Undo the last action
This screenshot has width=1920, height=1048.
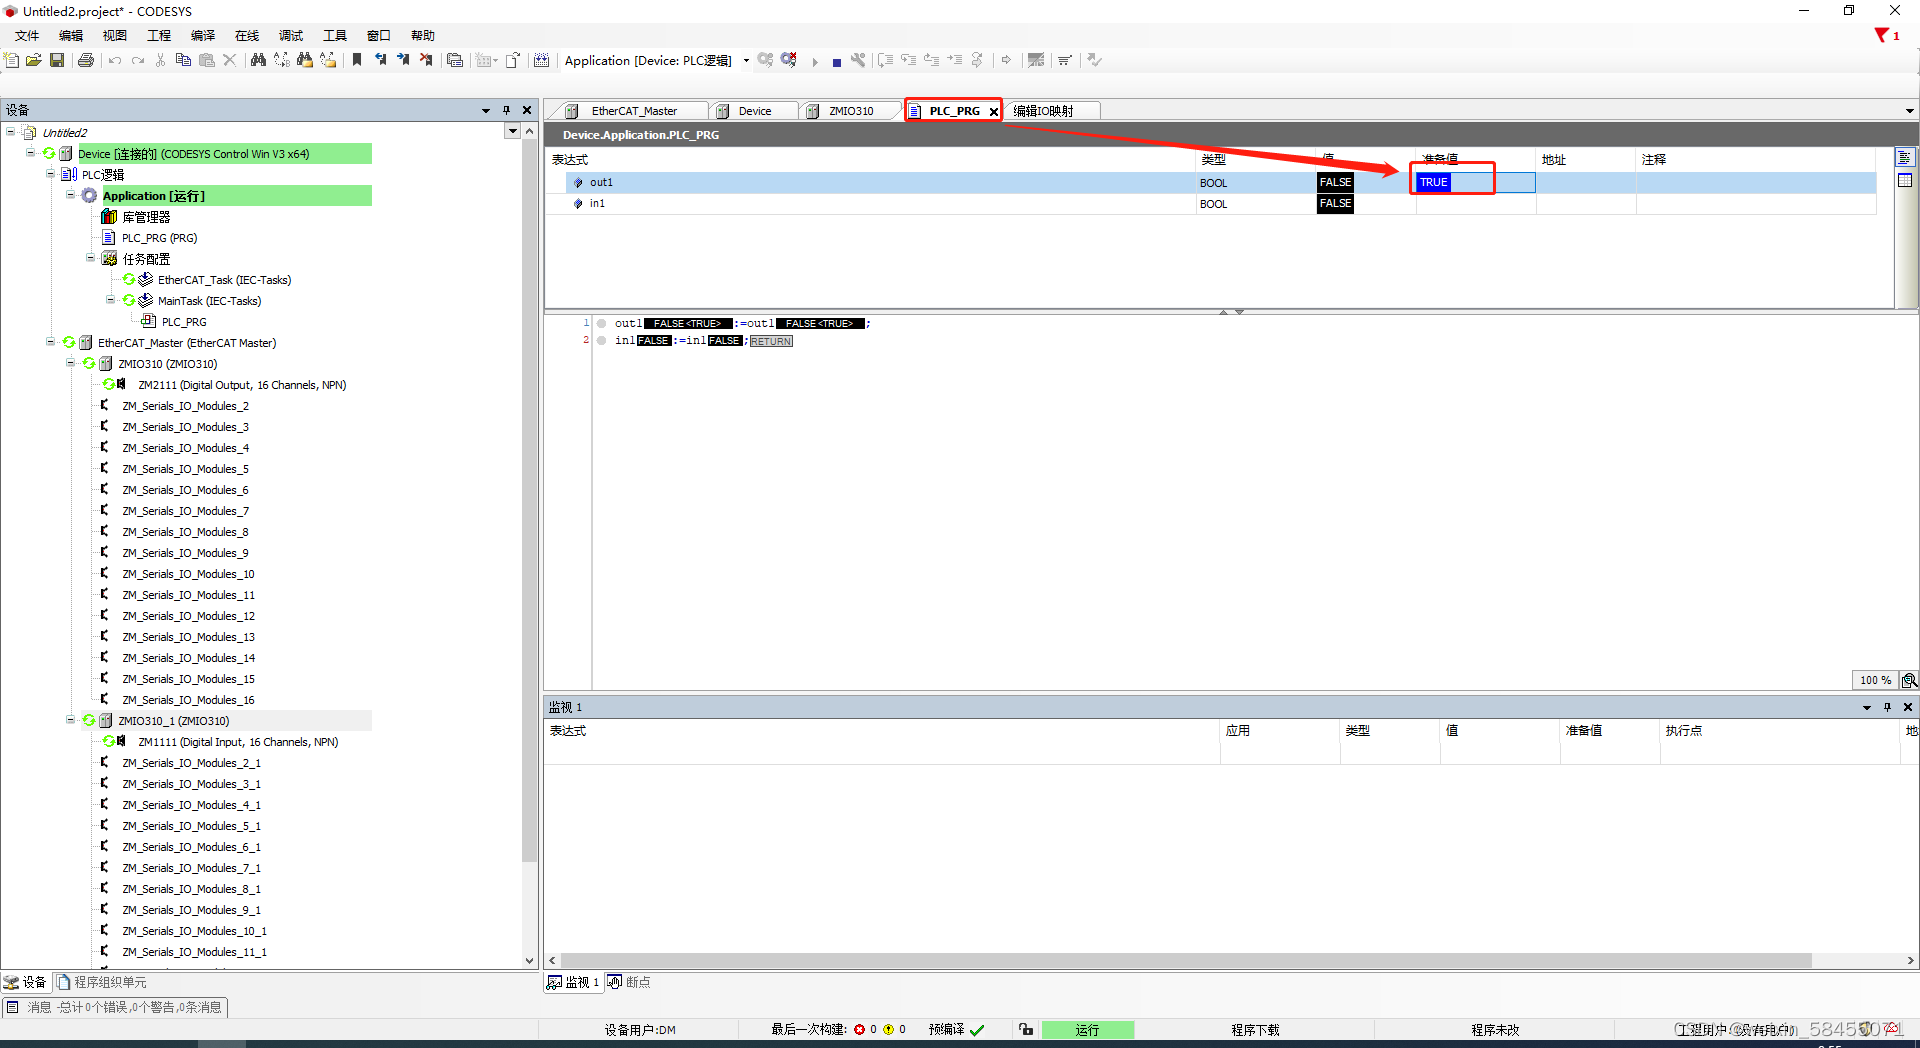(x=114, y=60)
